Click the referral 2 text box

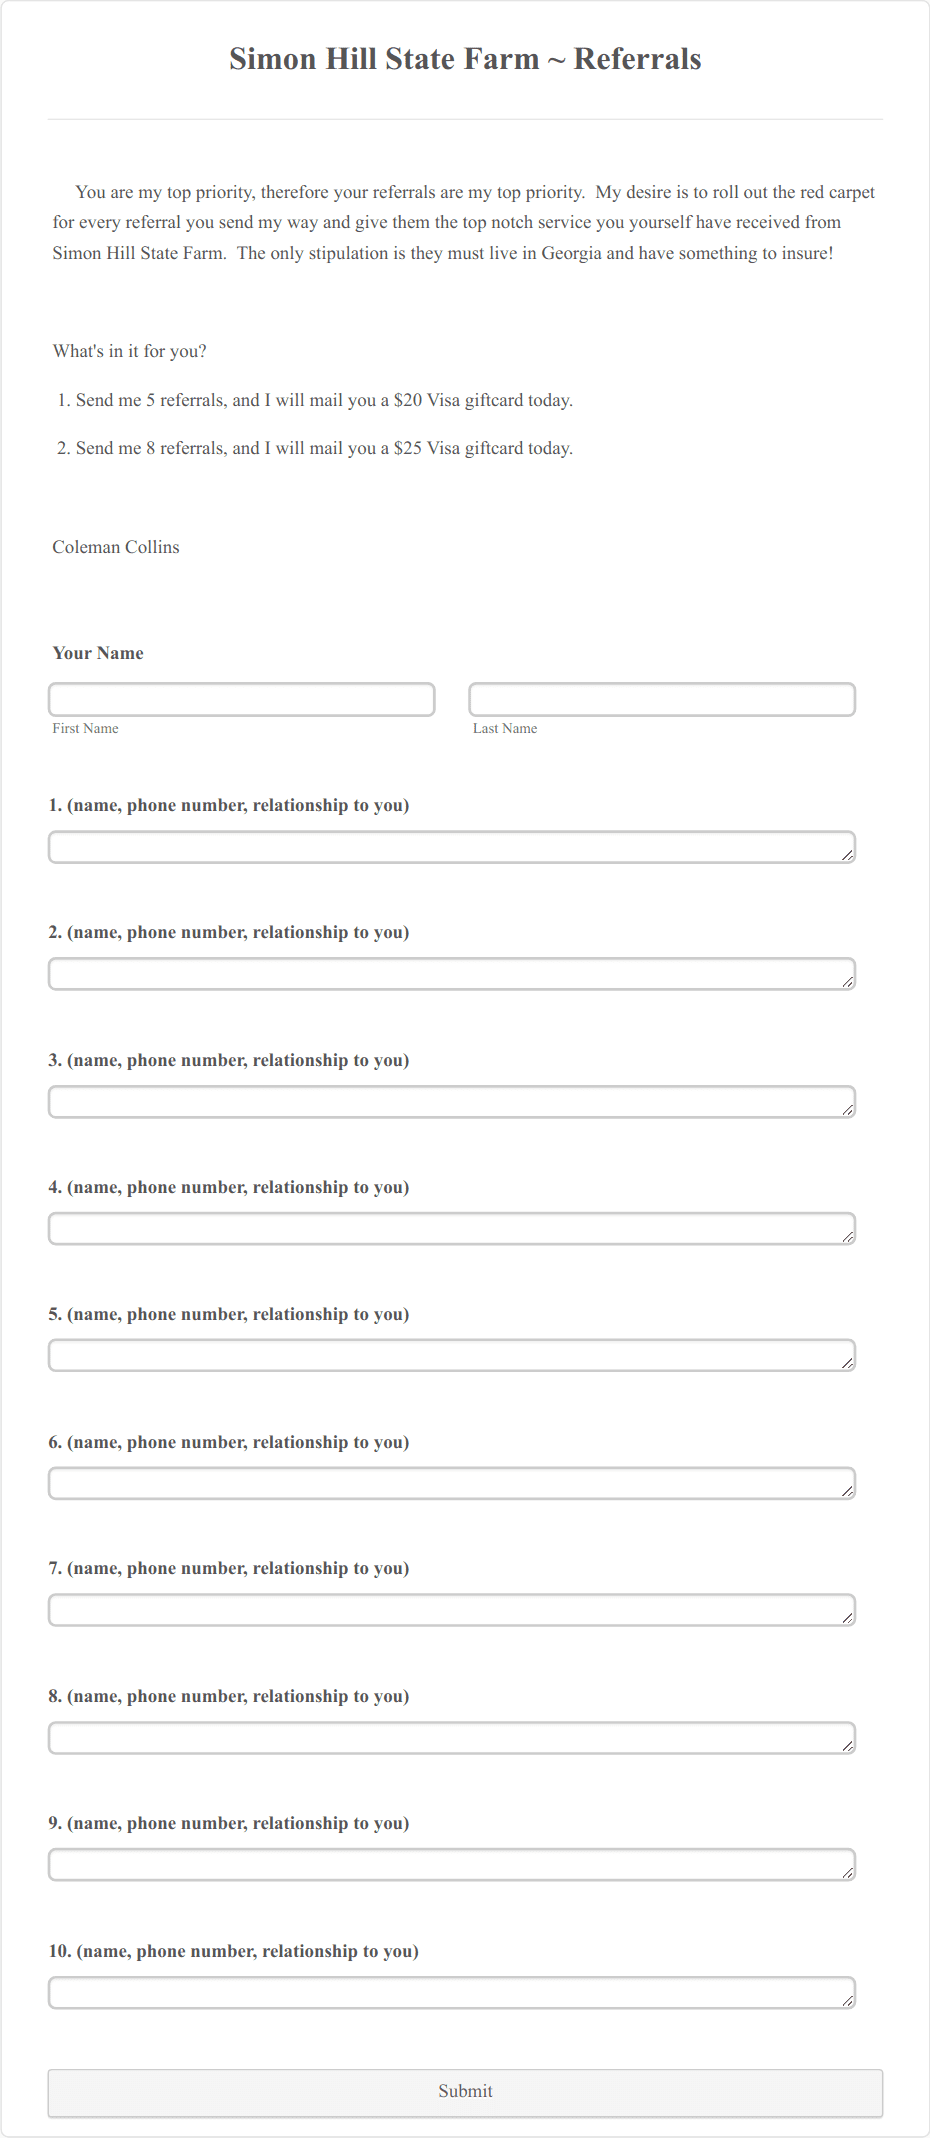pos(450,975)
